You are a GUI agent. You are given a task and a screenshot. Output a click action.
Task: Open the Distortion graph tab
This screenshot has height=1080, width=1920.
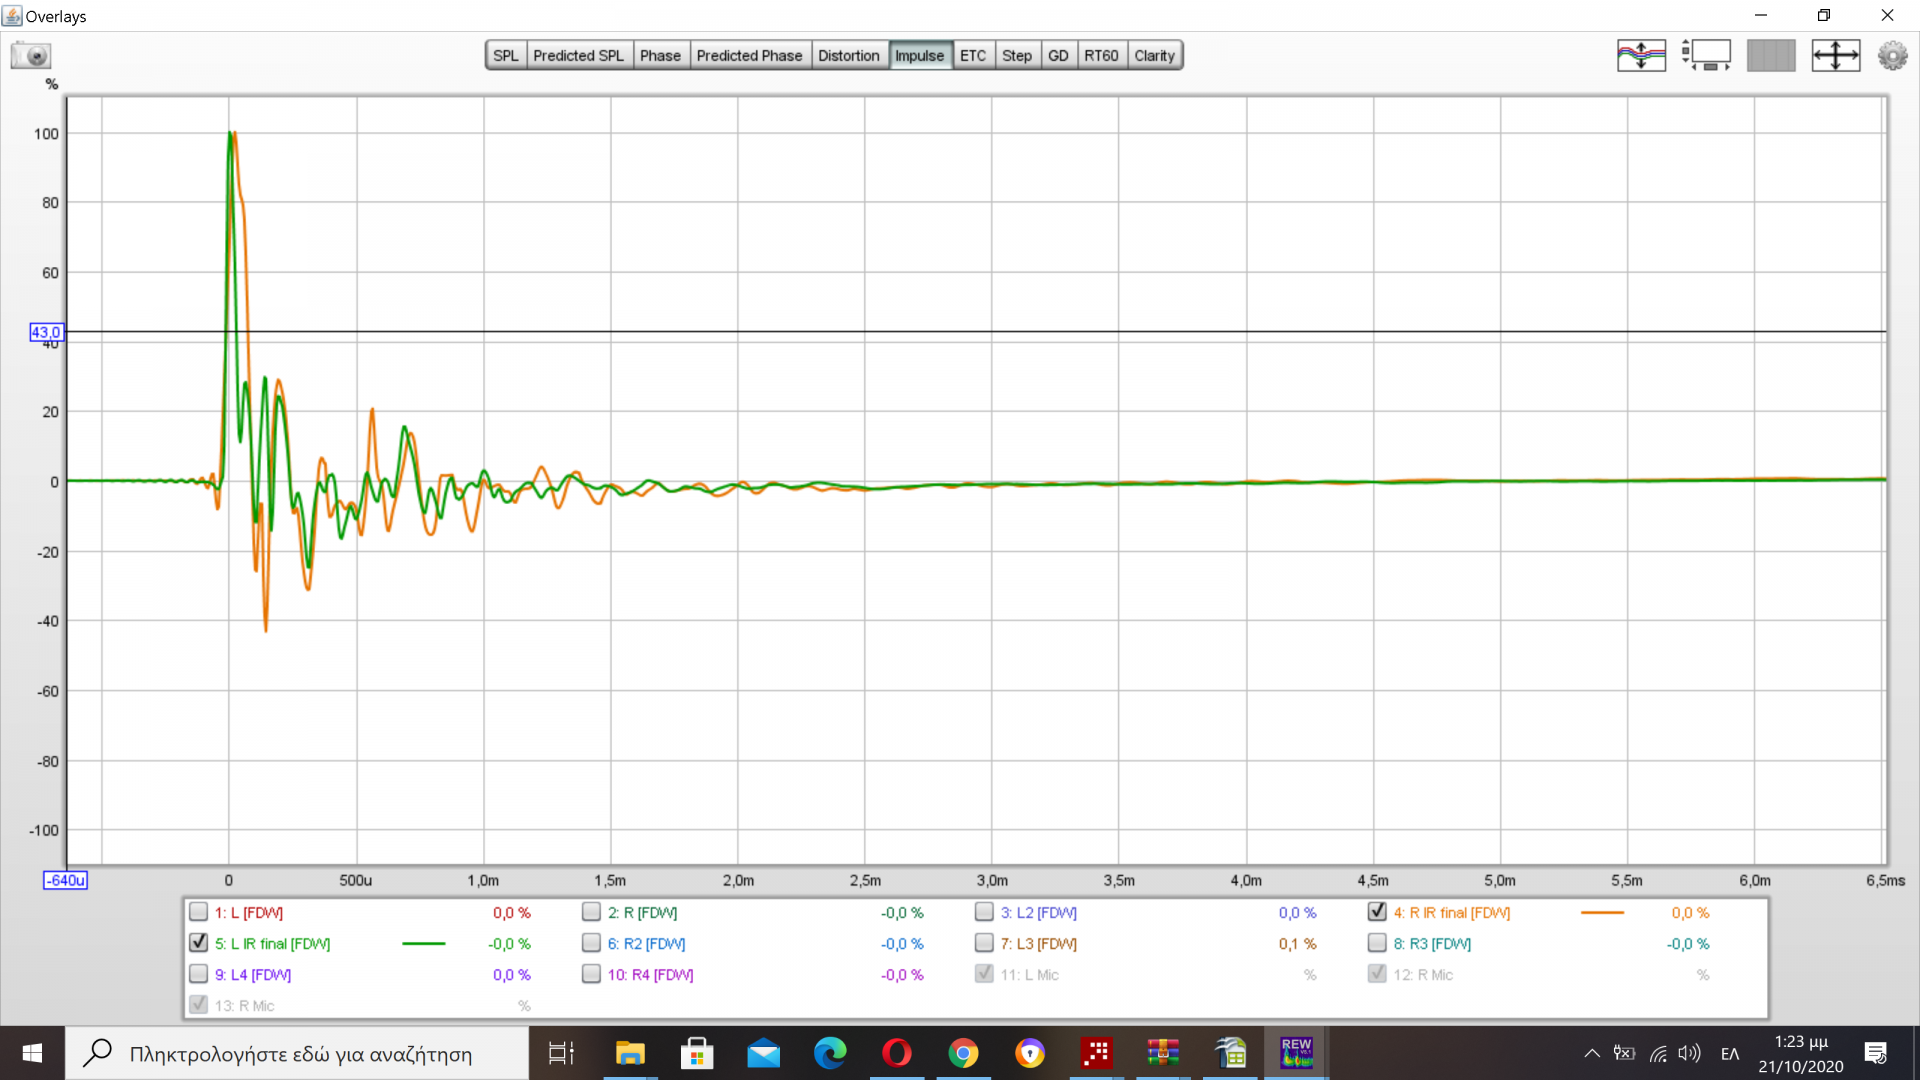(x=848, y=56)
